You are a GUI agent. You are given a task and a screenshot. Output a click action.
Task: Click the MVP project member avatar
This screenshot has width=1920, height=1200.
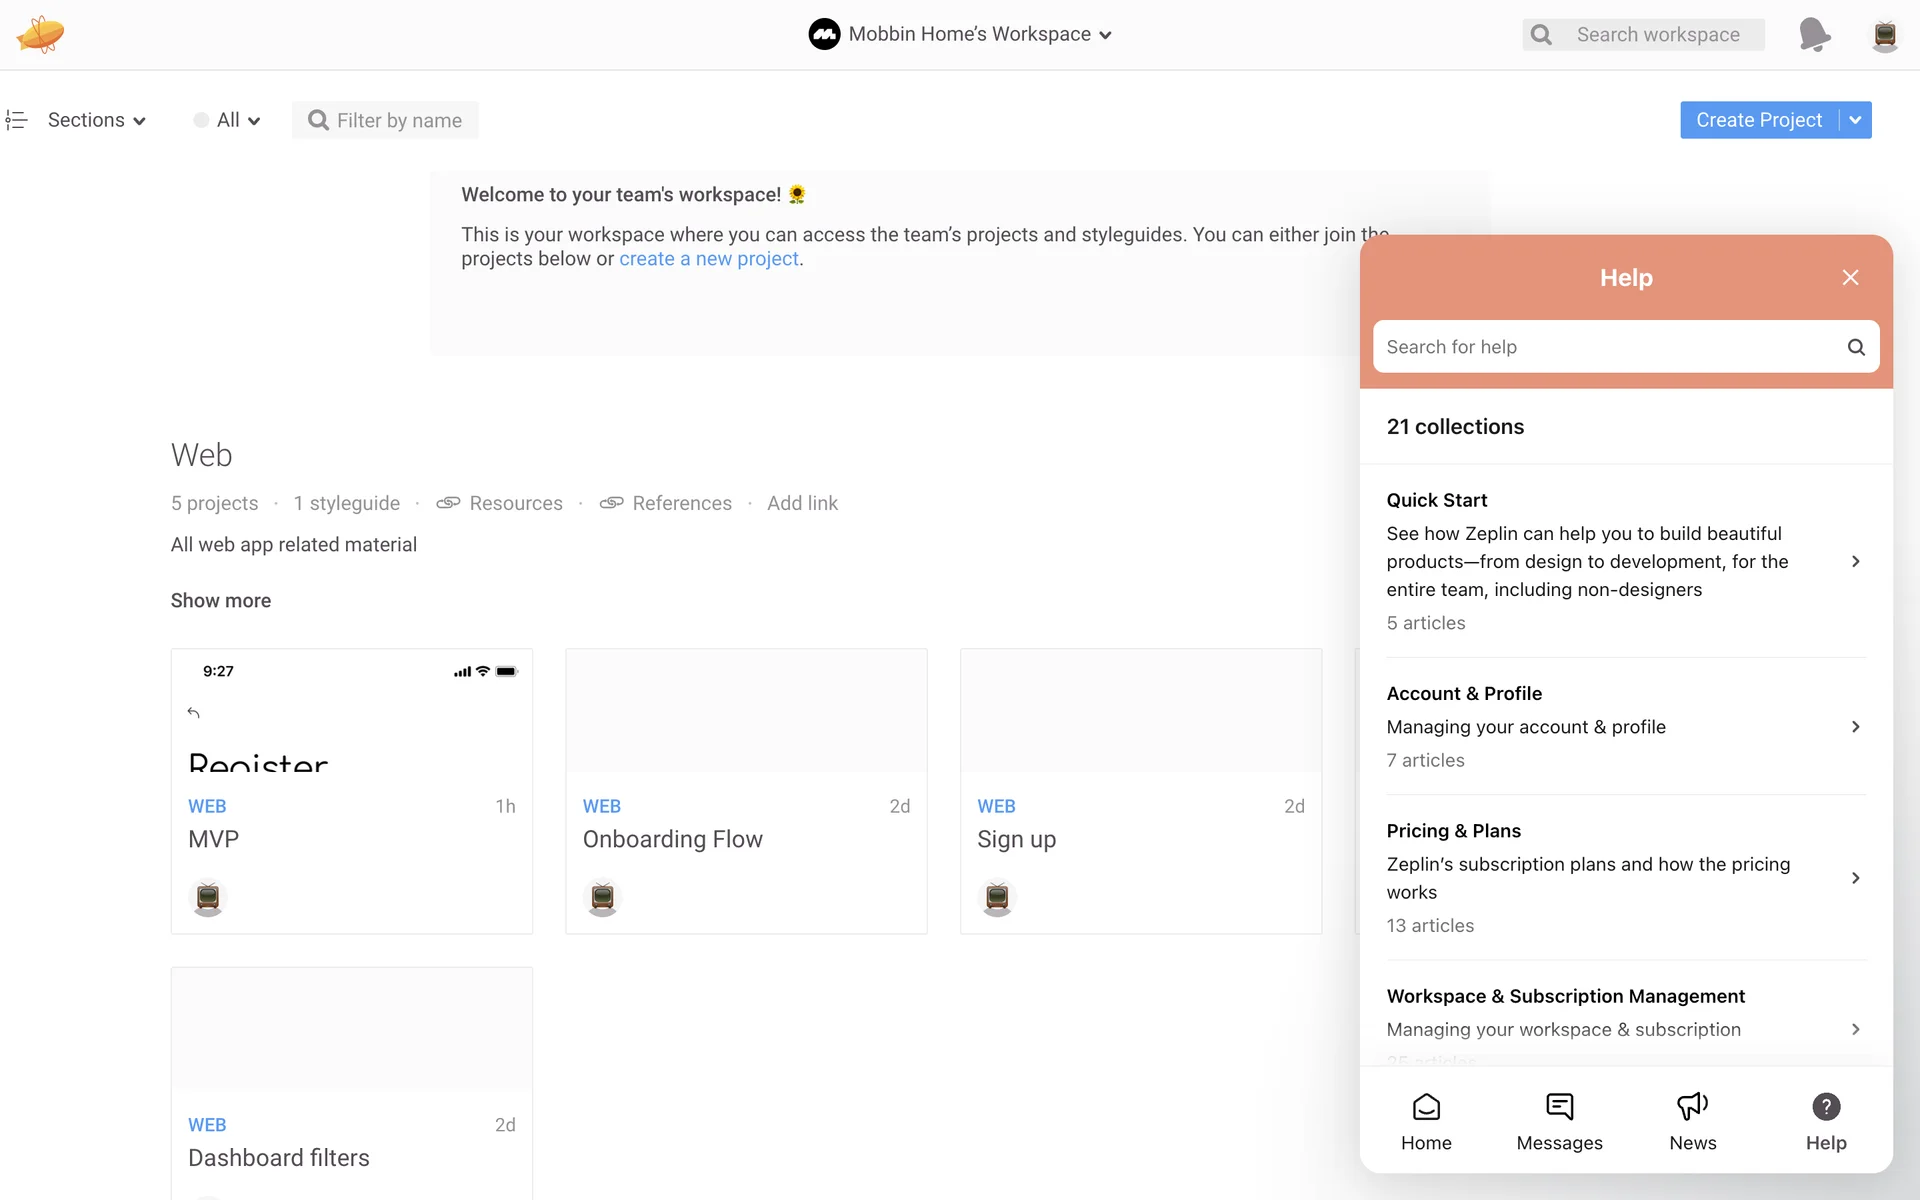point(208,897)
